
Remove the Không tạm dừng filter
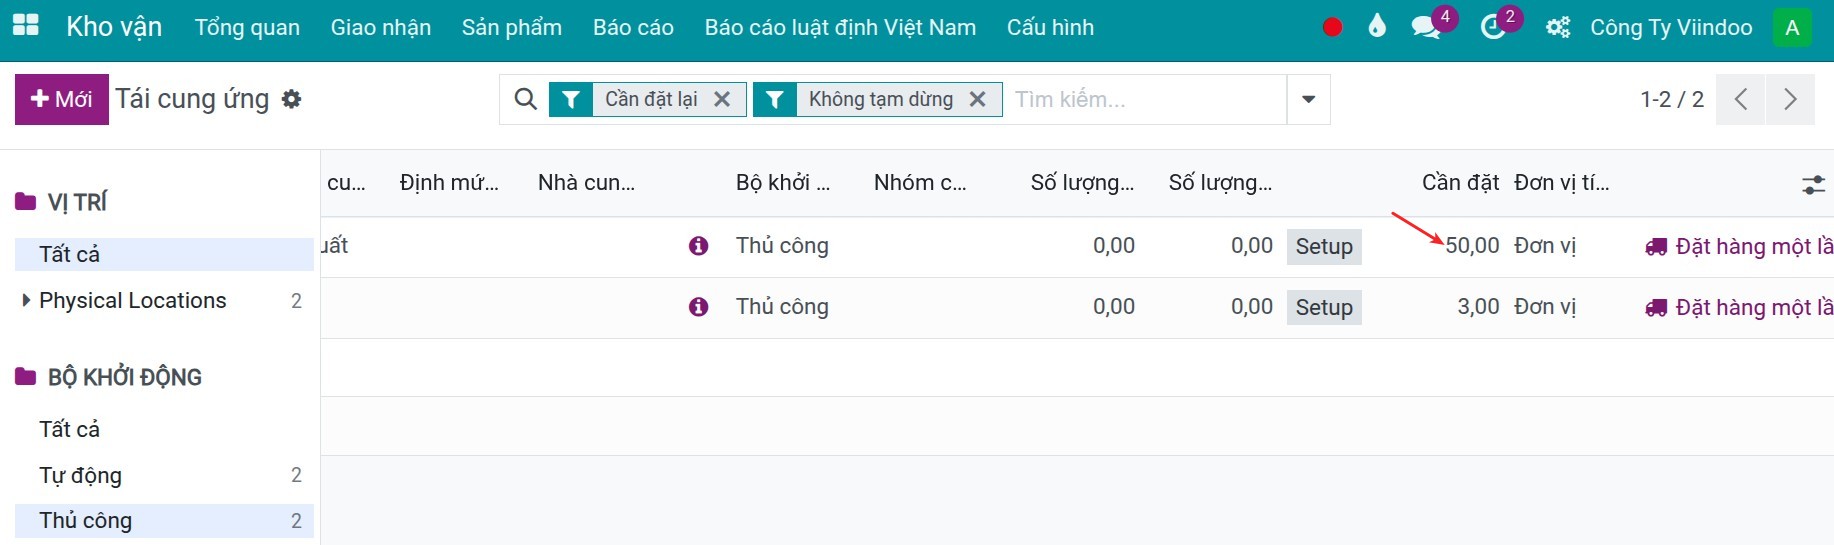(x=978, y=99)
